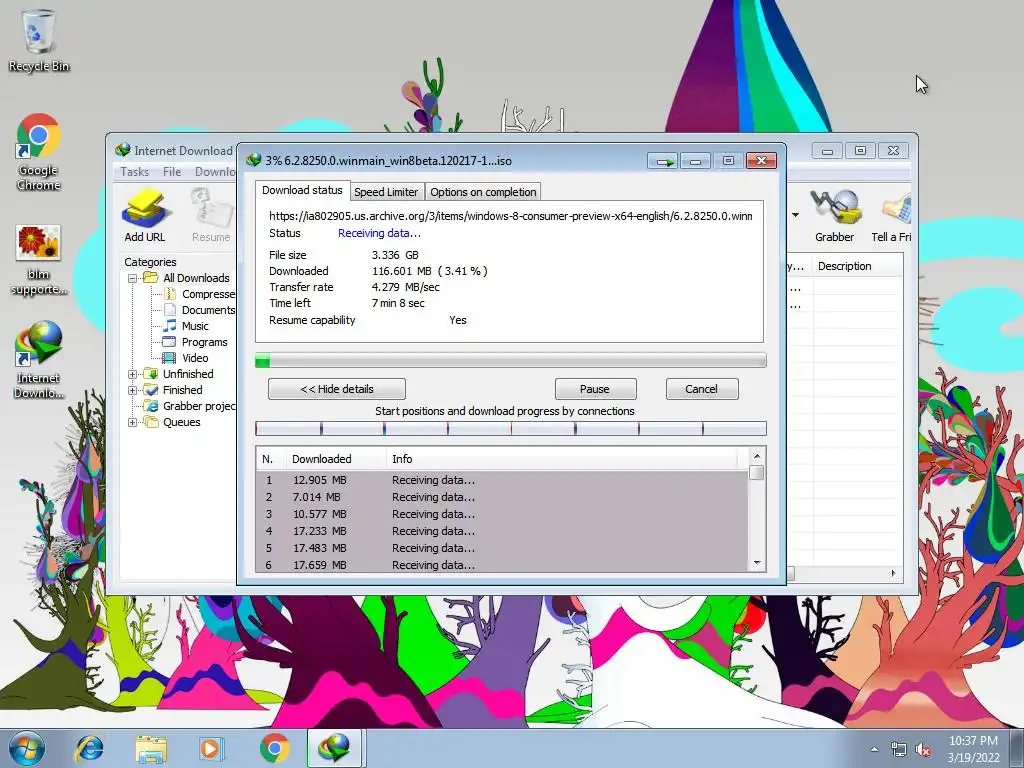Switch to the Speed Limiter tab
This screenshot has height=768, width=1024.
386,192
